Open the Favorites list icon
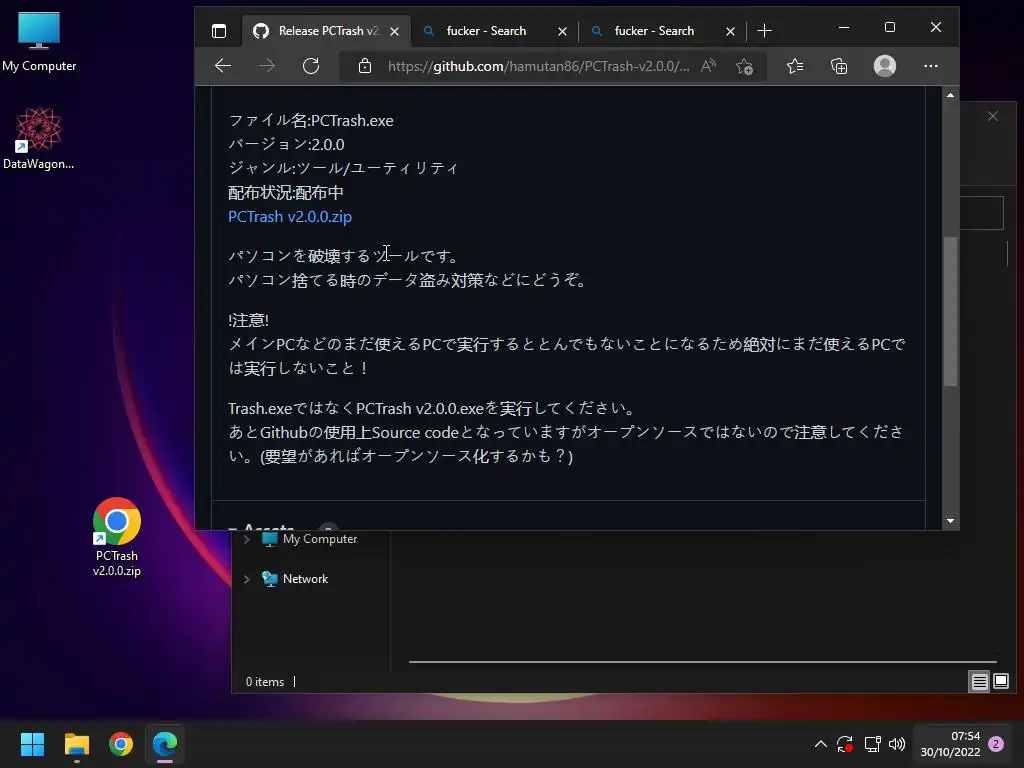This screenshot has height=768, width=1024. click(795, 66)
